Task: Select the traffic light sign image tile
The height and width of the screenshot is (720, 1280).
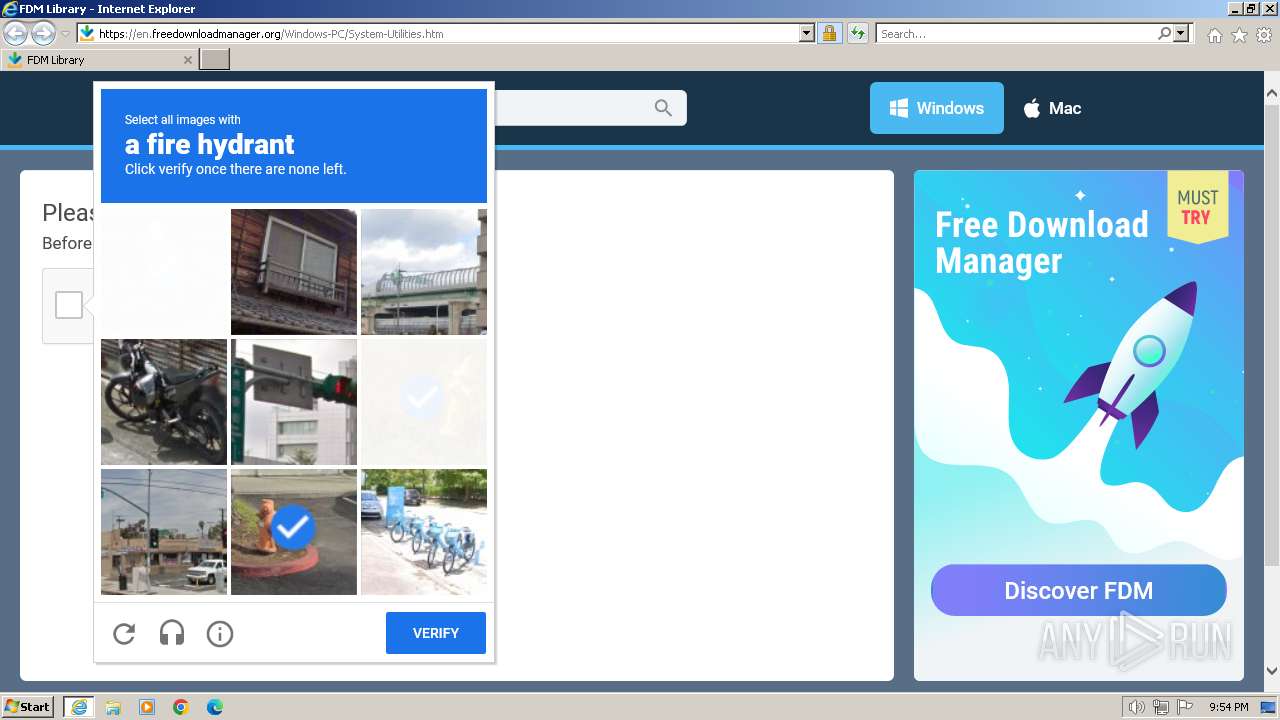Action: (294, 402)
